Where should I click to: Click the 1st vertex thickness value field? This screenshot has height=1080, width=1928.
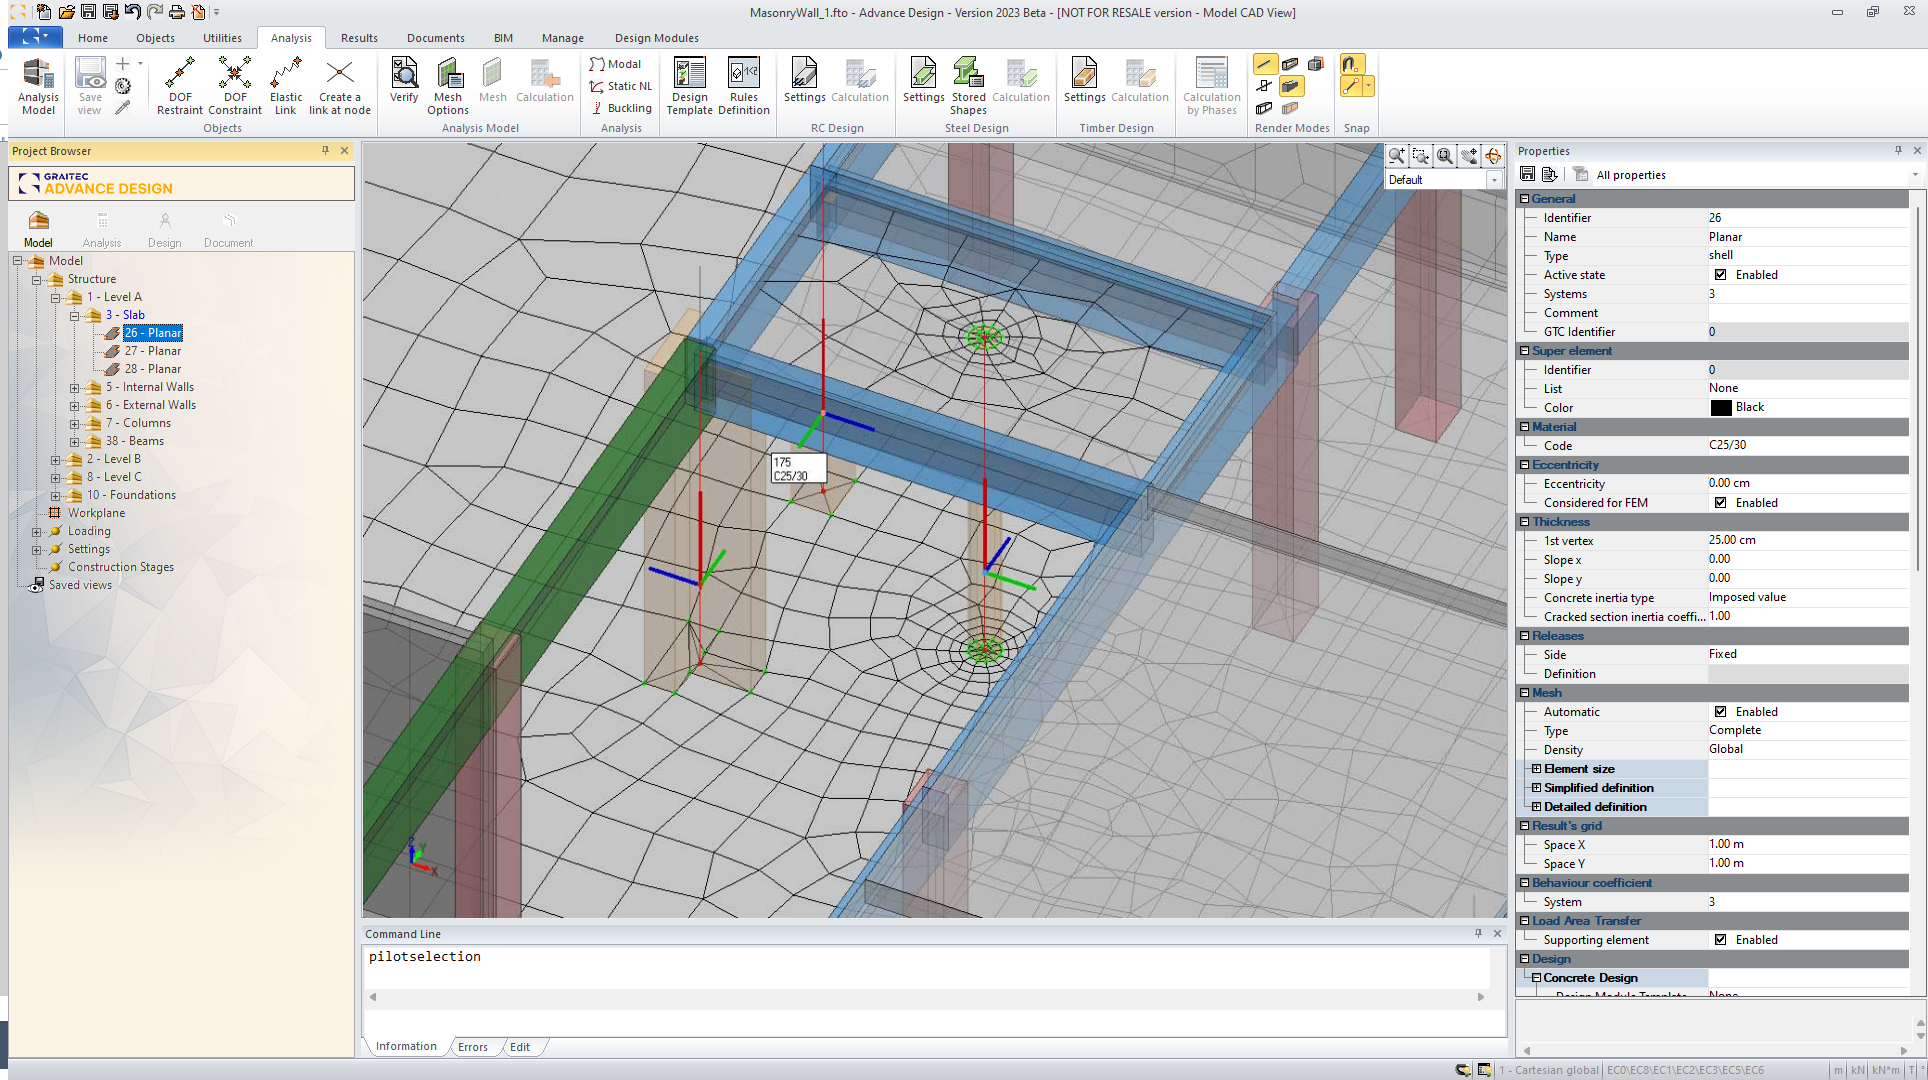[x=1808, y=540]
